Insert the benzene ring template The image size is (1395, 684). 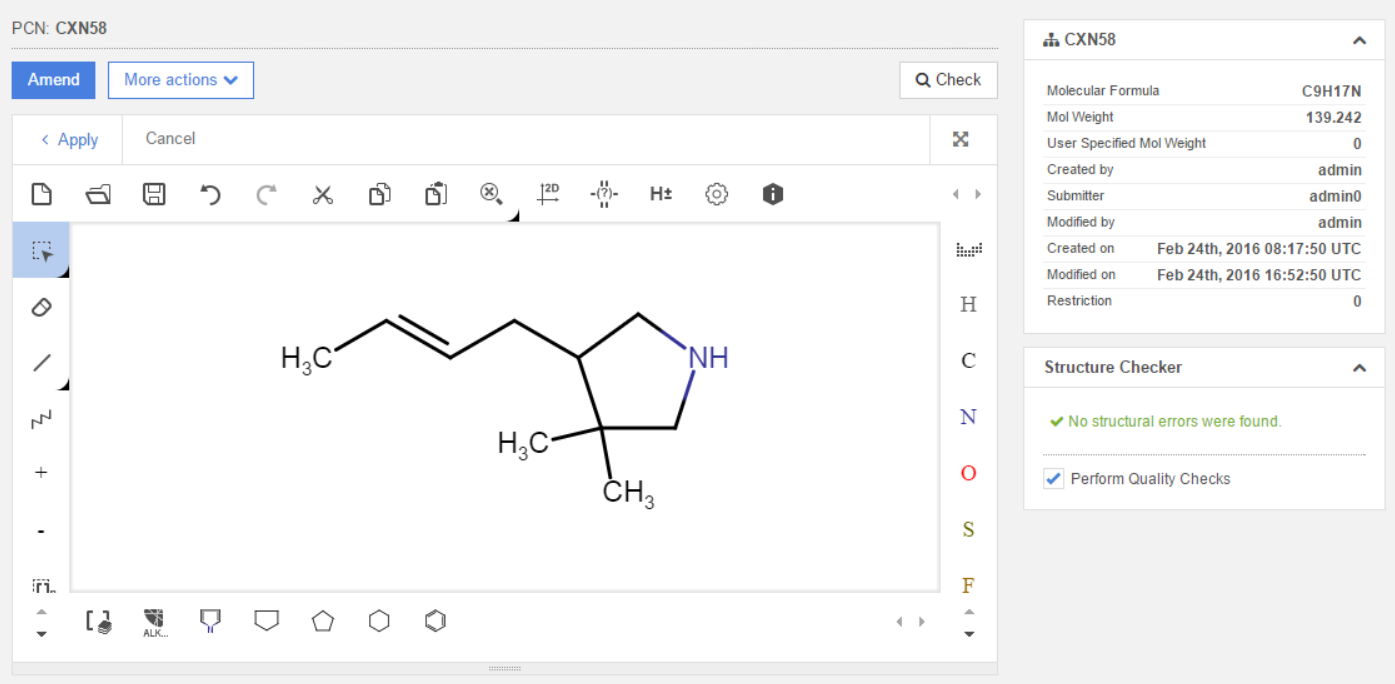point(435,621)
